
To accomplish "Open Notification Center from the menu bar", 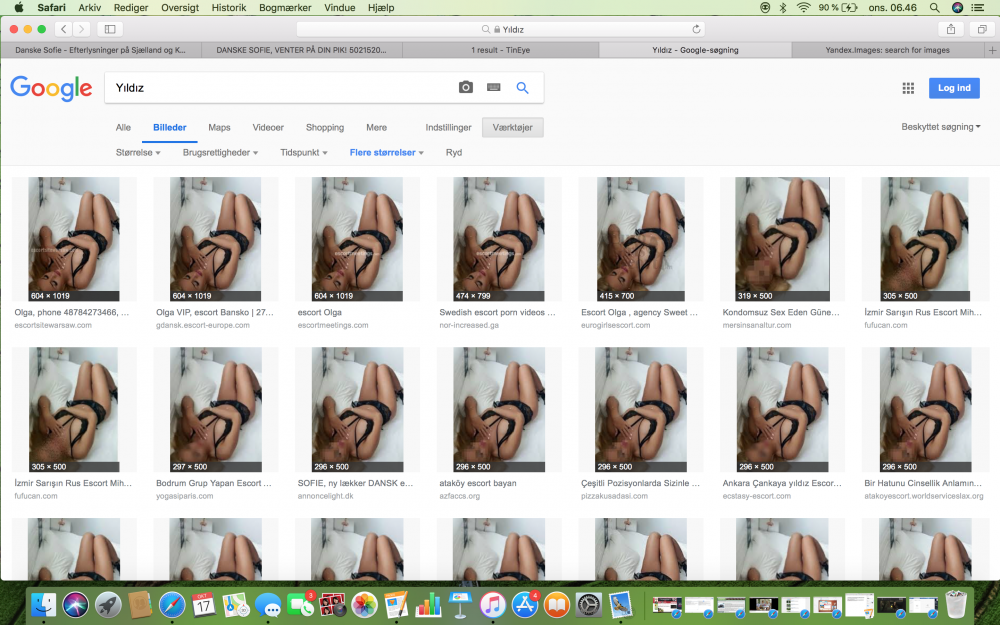I will (977, 8).
